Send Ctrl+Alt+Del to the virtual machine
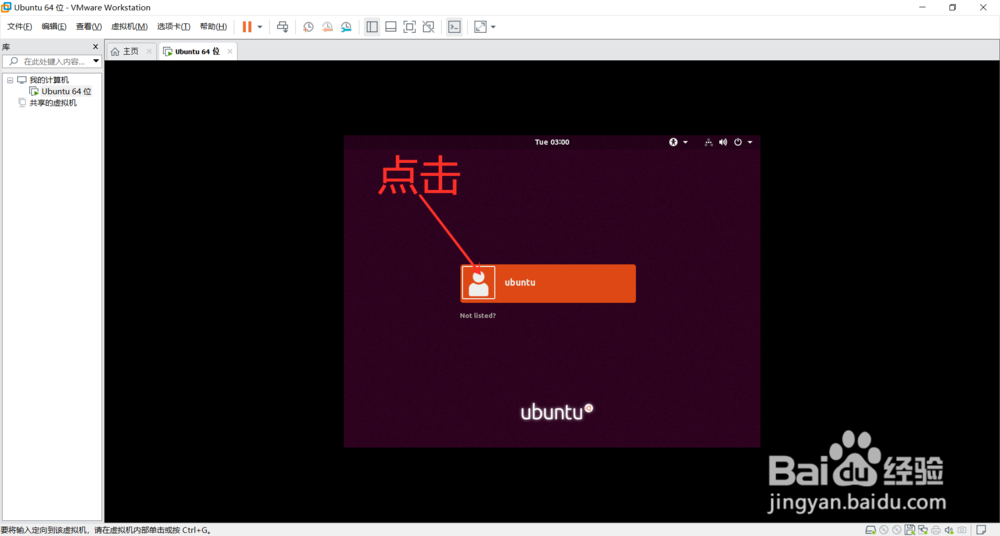The image size is (1000, 536). [283, 27]
